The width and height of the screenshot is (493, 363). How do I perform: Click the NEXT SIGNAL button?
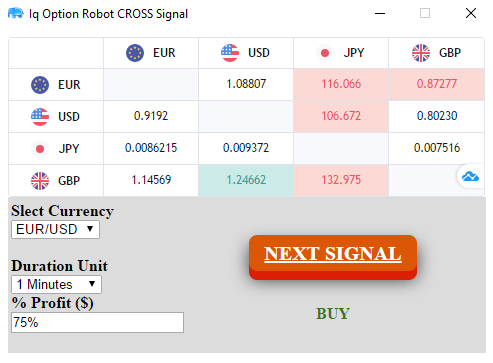(x=333, y=257)
